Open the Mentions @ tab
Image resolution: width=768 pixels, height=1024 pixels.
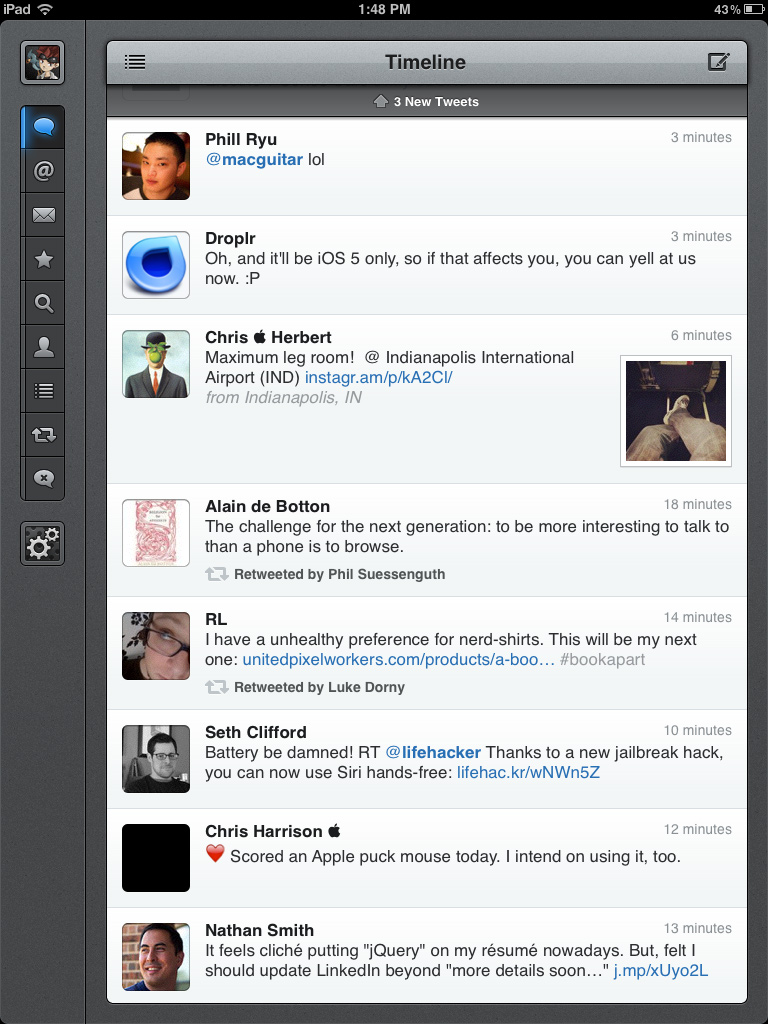(43, 171)
